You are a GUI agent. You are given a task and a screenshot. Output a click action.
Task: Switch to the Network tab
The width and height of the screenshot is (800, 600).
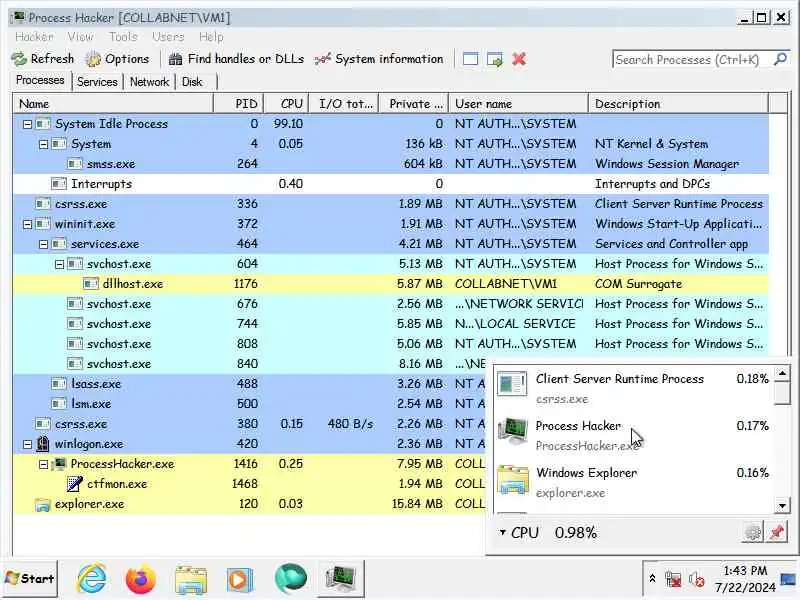pos(149,82)
